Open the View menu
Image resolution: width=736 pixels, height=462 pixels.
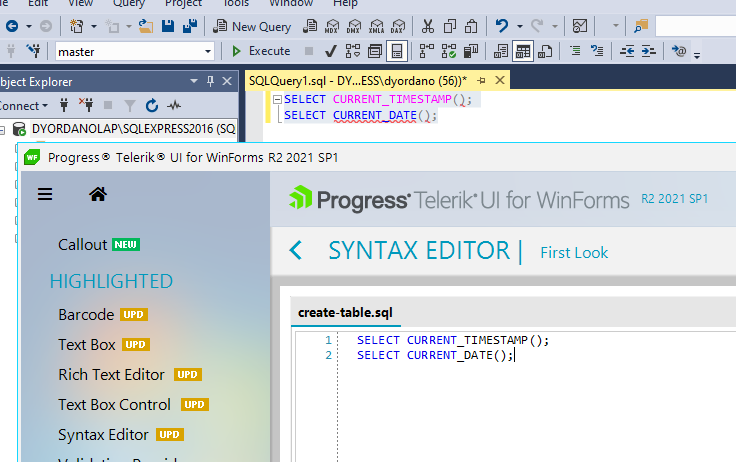[81, 3]
